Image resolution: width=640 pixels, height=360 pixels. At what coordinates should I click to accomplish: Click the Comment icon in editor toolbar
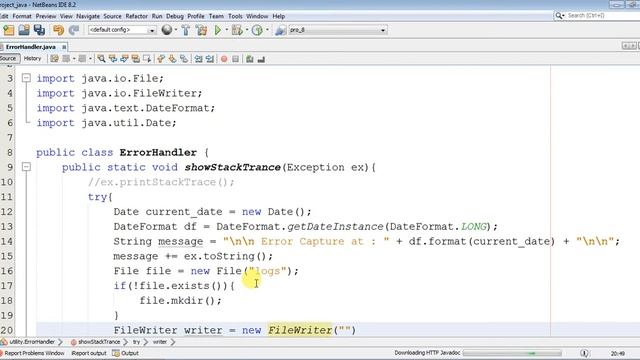(249, 59)
